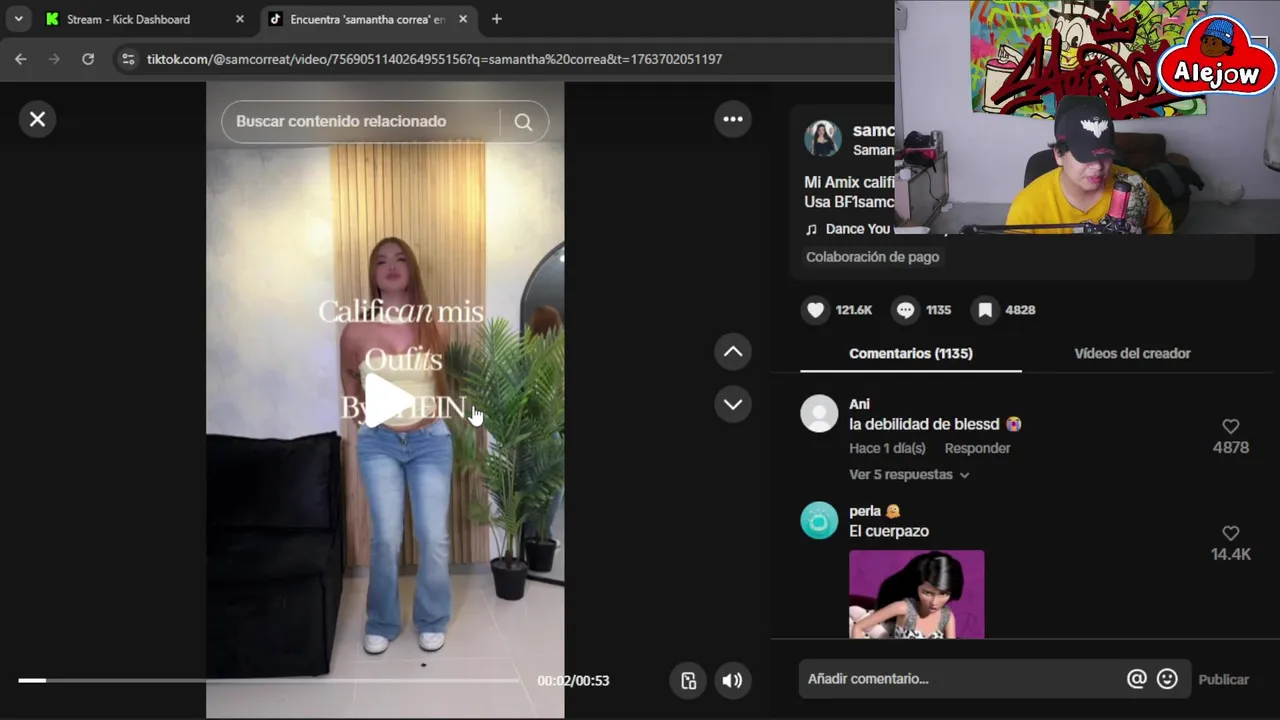Reply to Ani's comment
This screenshot has width=1280, height=720.
pos(977,448)
